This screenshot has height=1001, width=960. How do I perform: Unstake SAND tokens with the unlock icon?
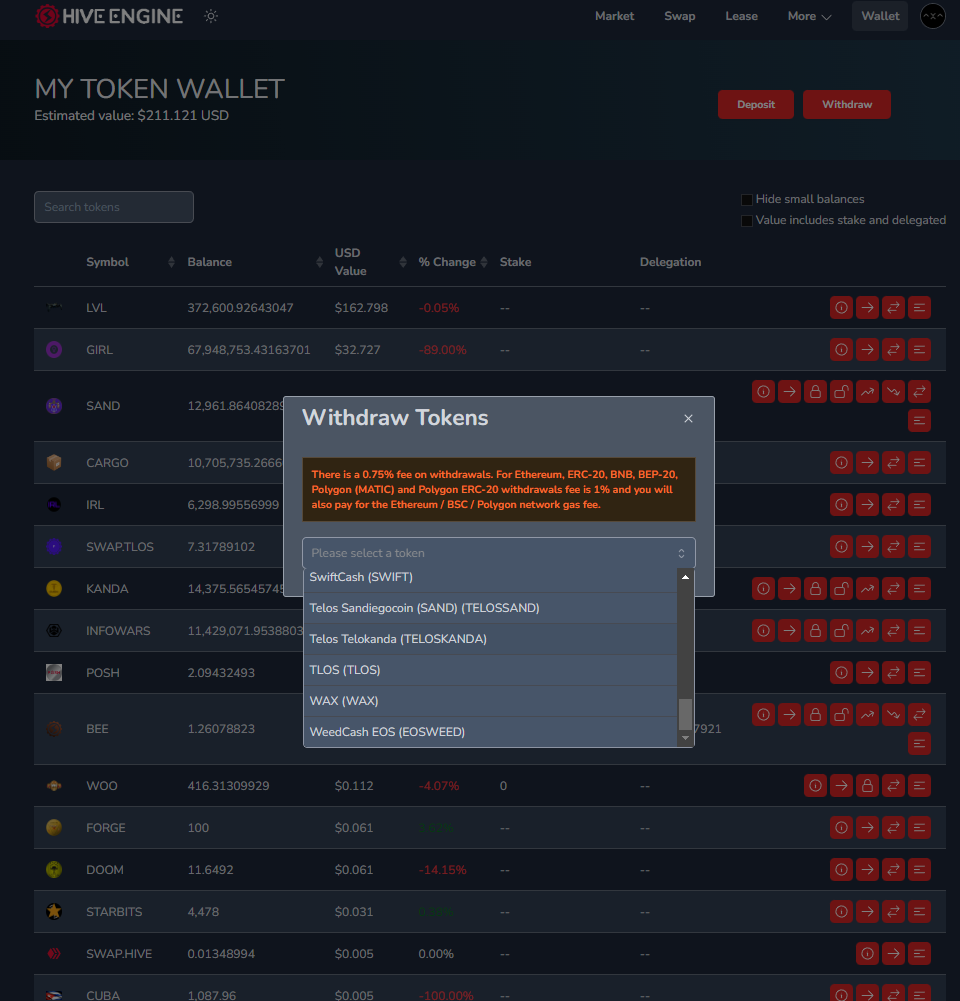(841, 392)
